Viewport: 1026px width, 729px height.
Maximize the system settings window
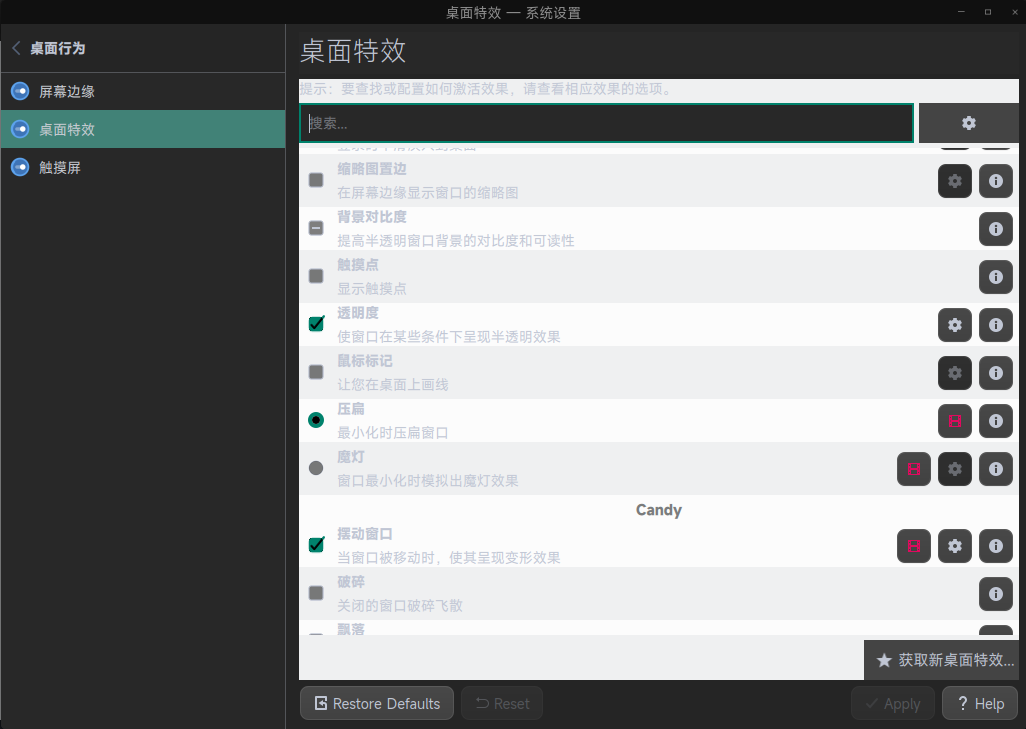pos(987,12)
